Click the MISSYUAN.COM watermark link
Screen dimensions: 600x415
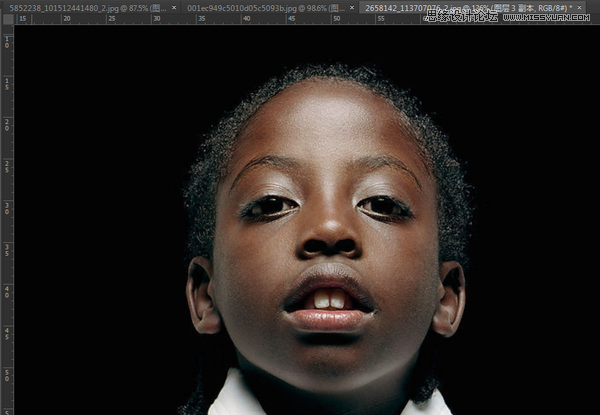tap(546, 17)
